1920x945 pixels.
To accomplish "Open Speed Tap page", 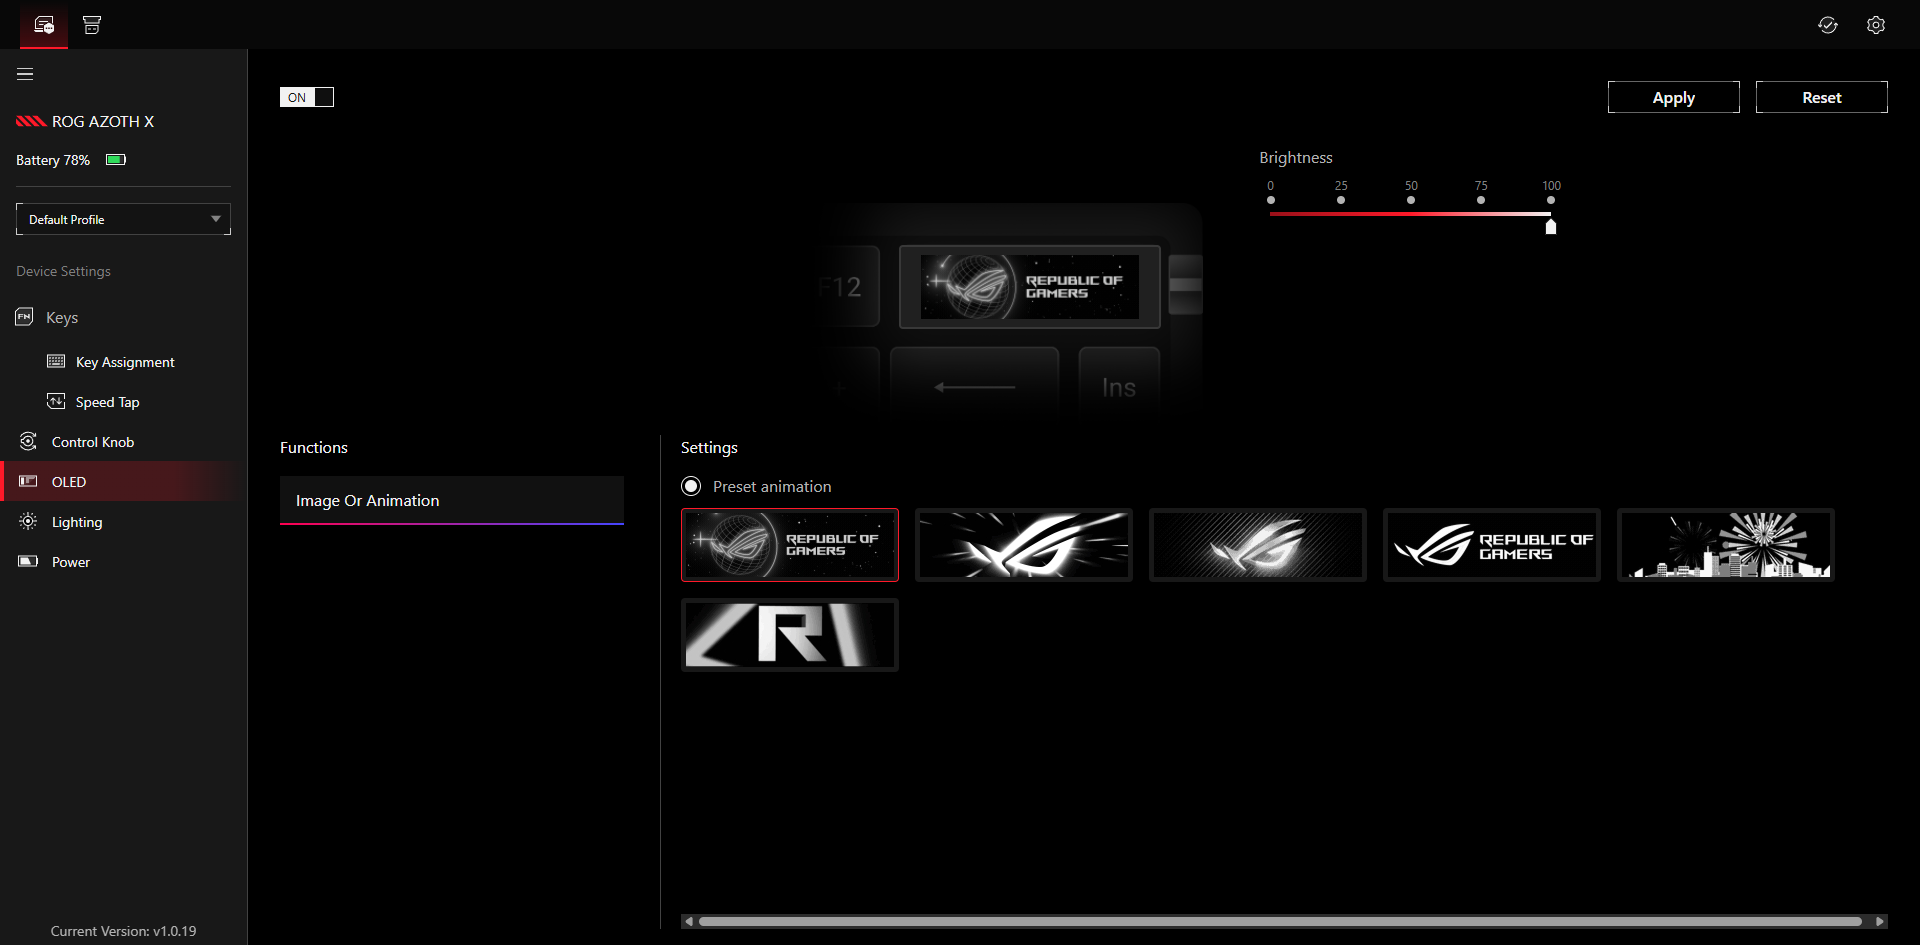I will click(x=107, y=402).
